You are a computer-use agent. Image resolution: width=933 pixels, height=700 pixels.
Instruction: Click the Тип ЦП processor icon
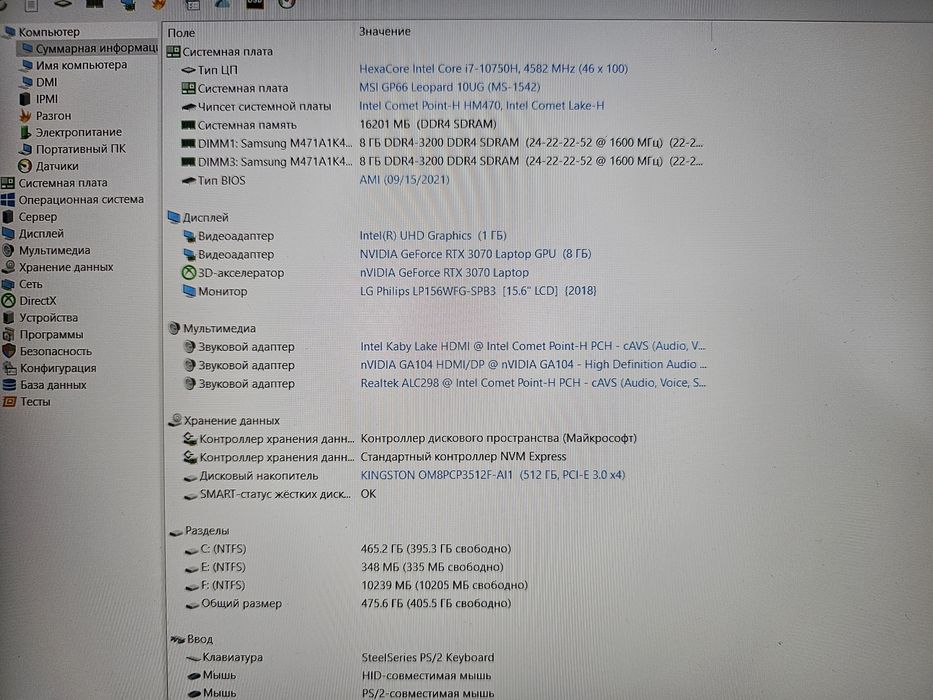pyautogui.click(x=188, y=70)
